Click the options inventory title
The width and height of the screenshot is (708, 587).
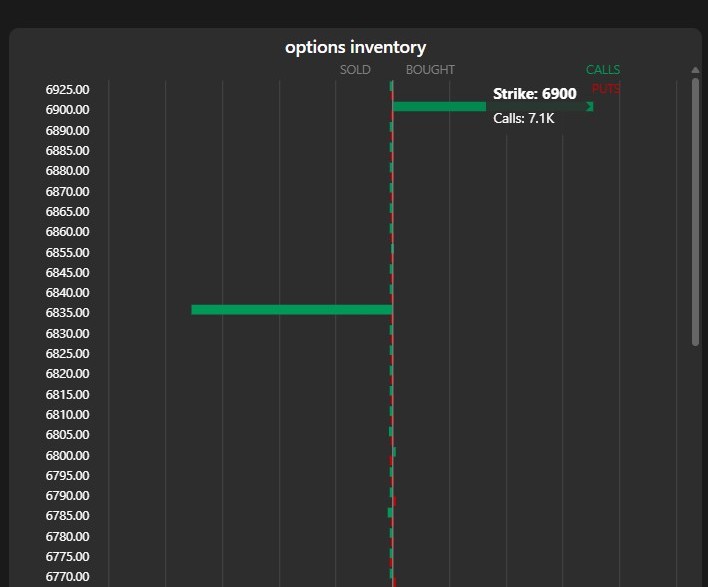[x=355, y=47]
